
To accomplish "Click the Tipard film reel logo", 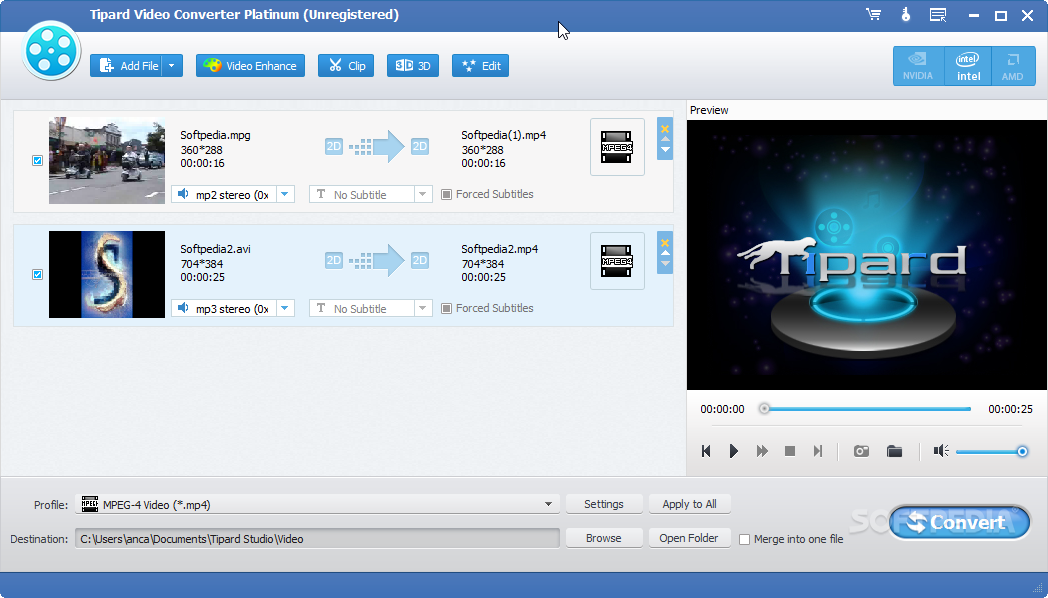I will pyautogui.click(x=51, y=51).
